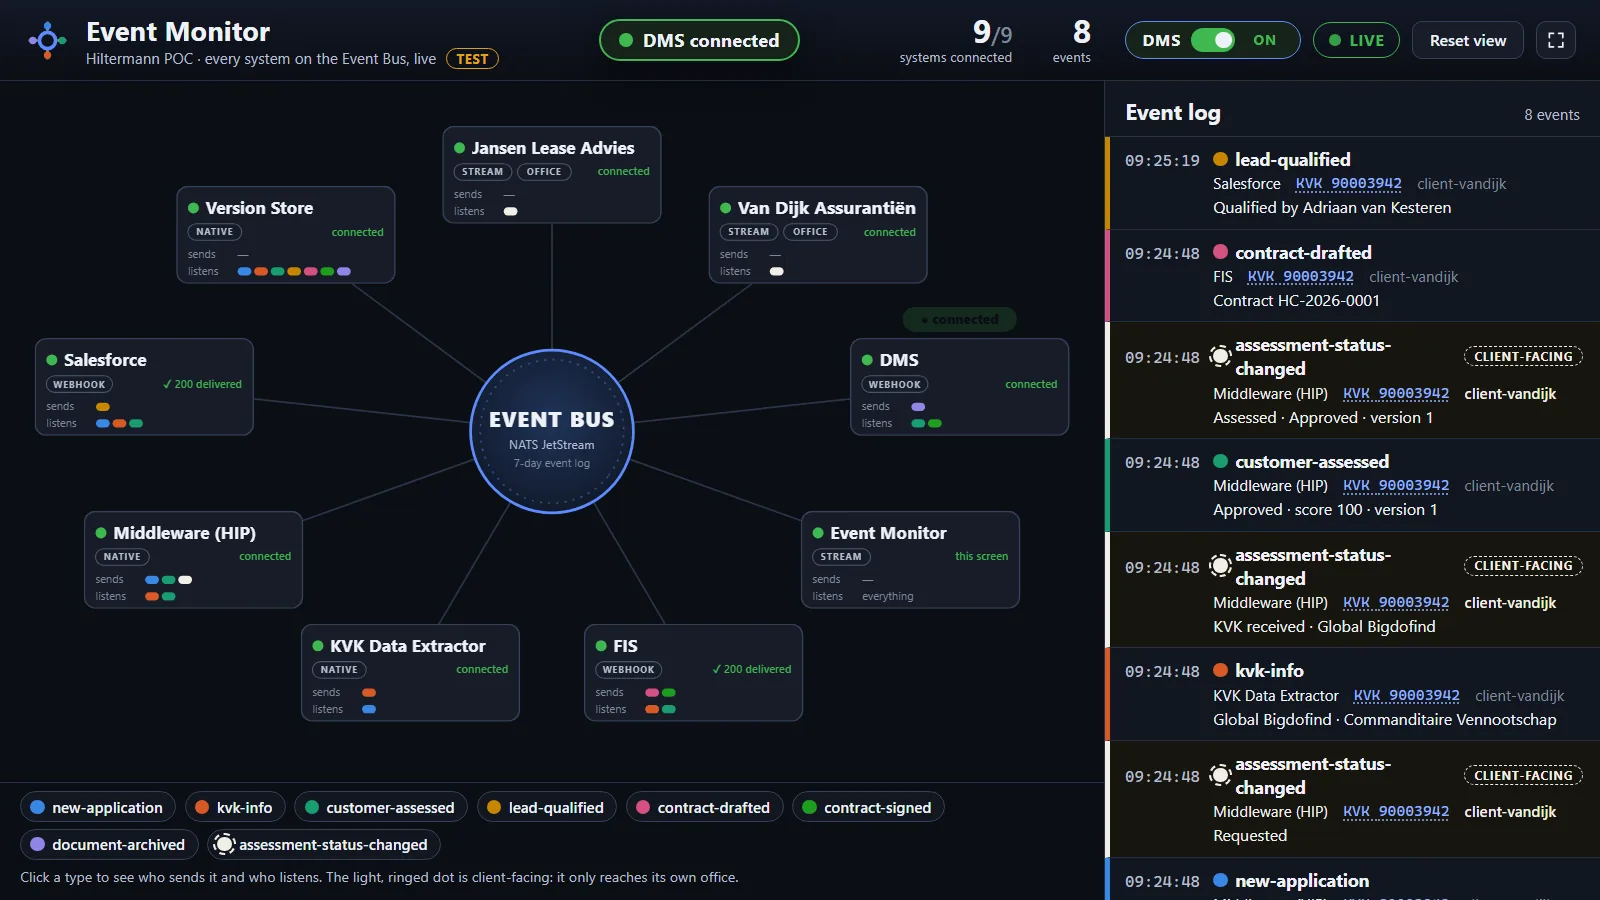Screen dimensions: 1600x900
Task: Filter by contract-drafted event type
Action: pos(704,807)
